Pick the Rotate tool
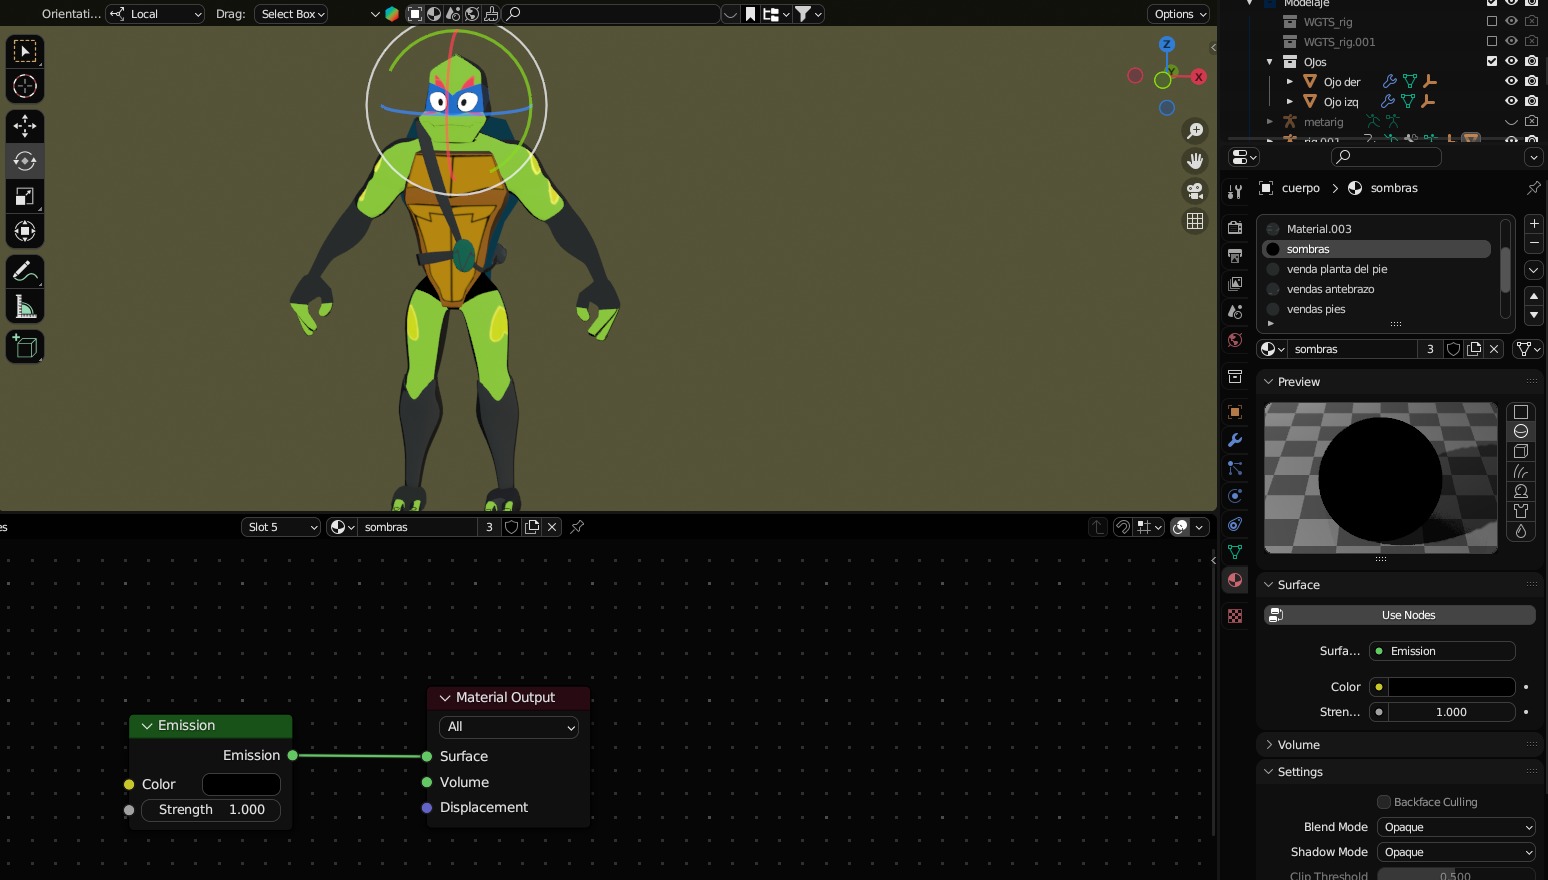This screenshot has width=1548, height=880. click(x=25, y=161)
